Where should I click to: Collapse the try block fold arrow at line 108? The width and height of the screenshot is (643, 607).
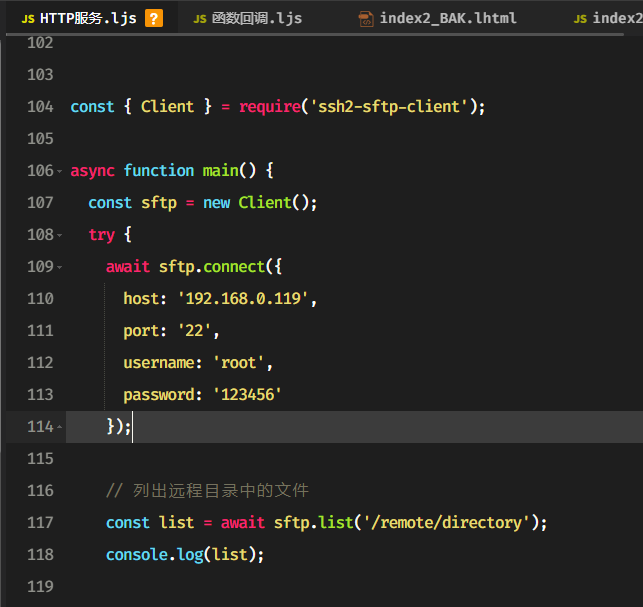[59, 235]
